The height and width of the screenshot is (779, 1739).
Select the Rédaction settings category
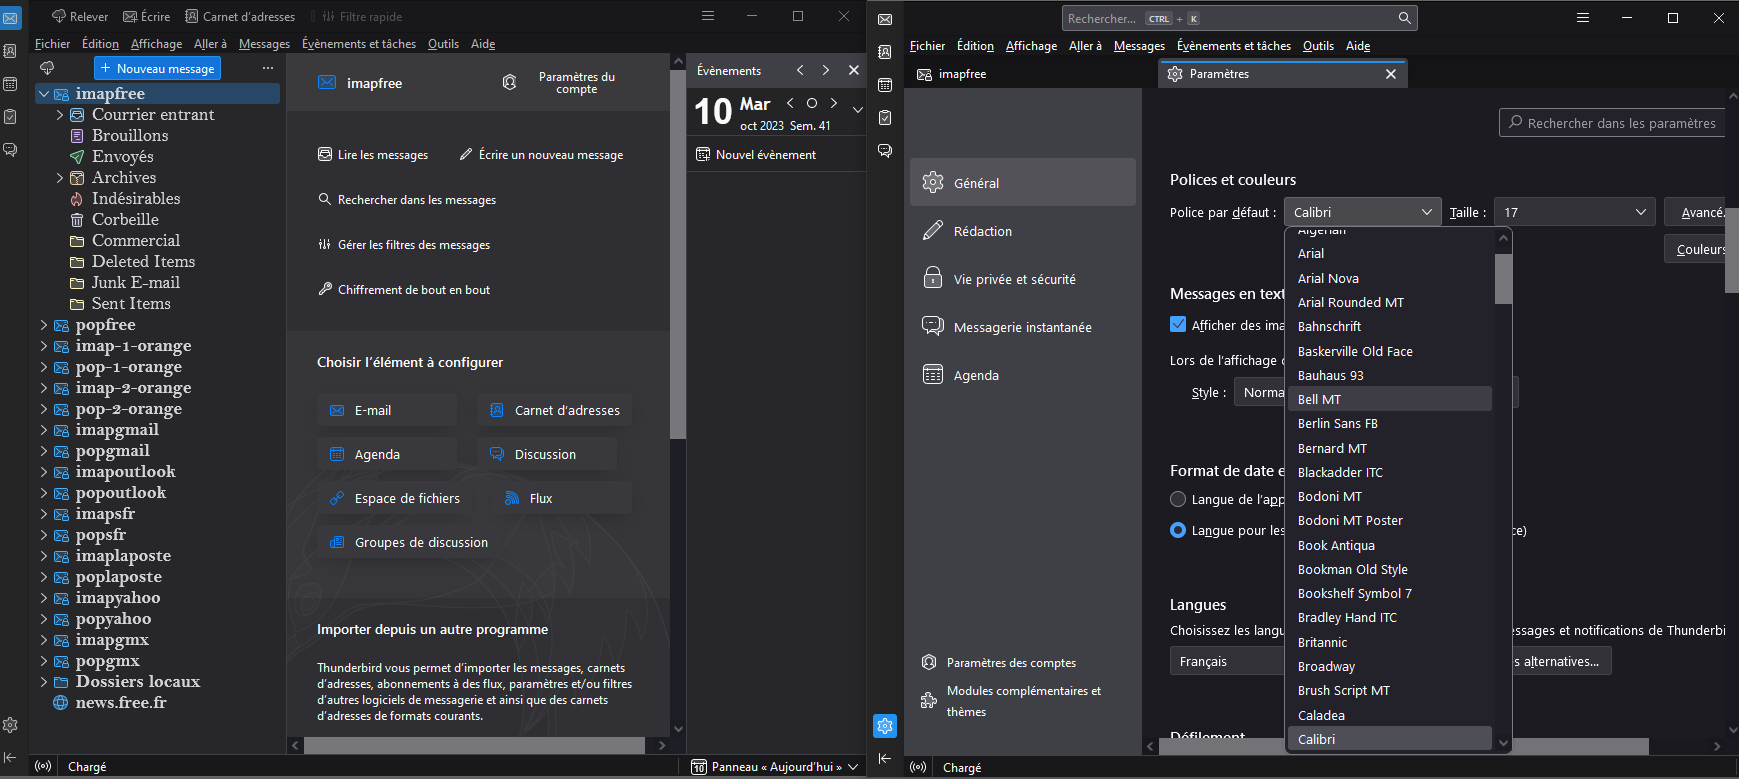click(x=1022, y=231)
